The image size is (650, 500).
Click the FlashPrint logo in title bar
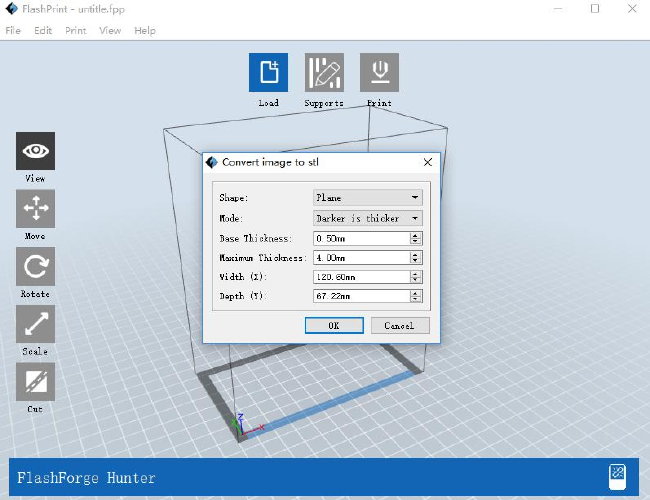[11, 9]
